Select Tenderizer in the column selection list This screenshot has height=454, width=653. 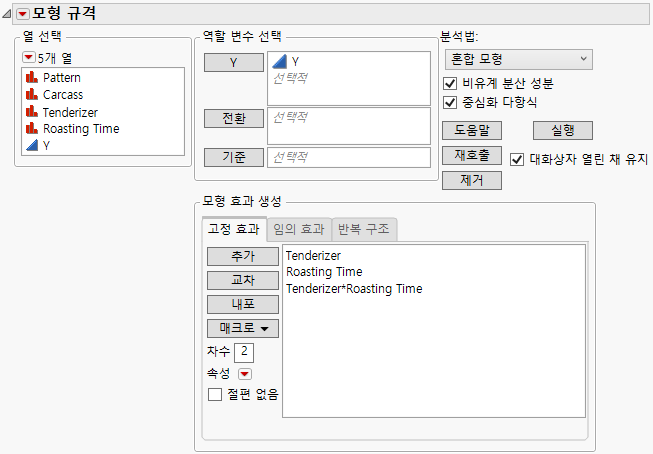[70, 112]
